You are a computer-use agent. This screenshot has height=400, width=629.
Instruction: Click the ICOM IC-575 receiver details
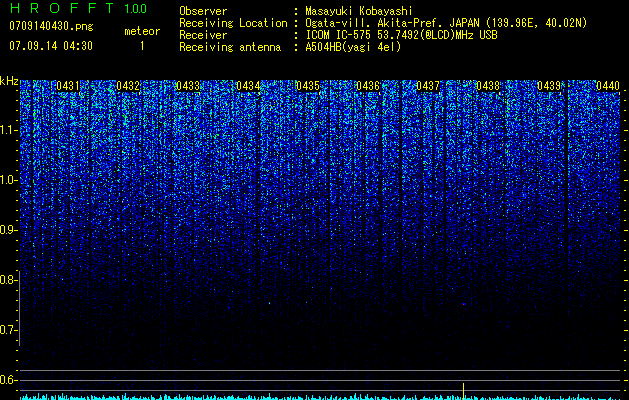click(x=401, y=35)
